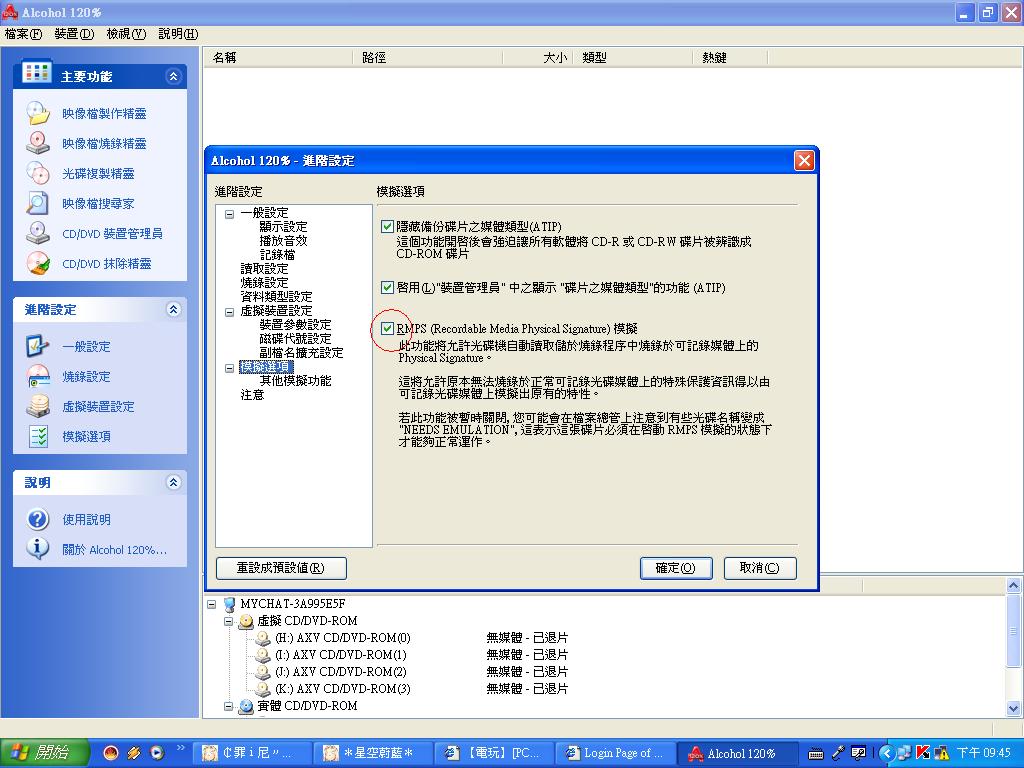The image size is (1024, 768).
Task: Collapse the 主要功能 sidebar panel
Action: point(173,76)
